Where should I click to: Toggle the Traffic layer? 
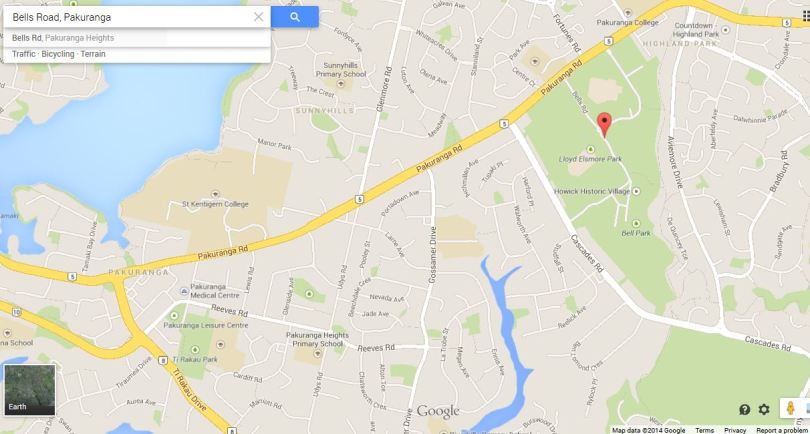point(24,54)
